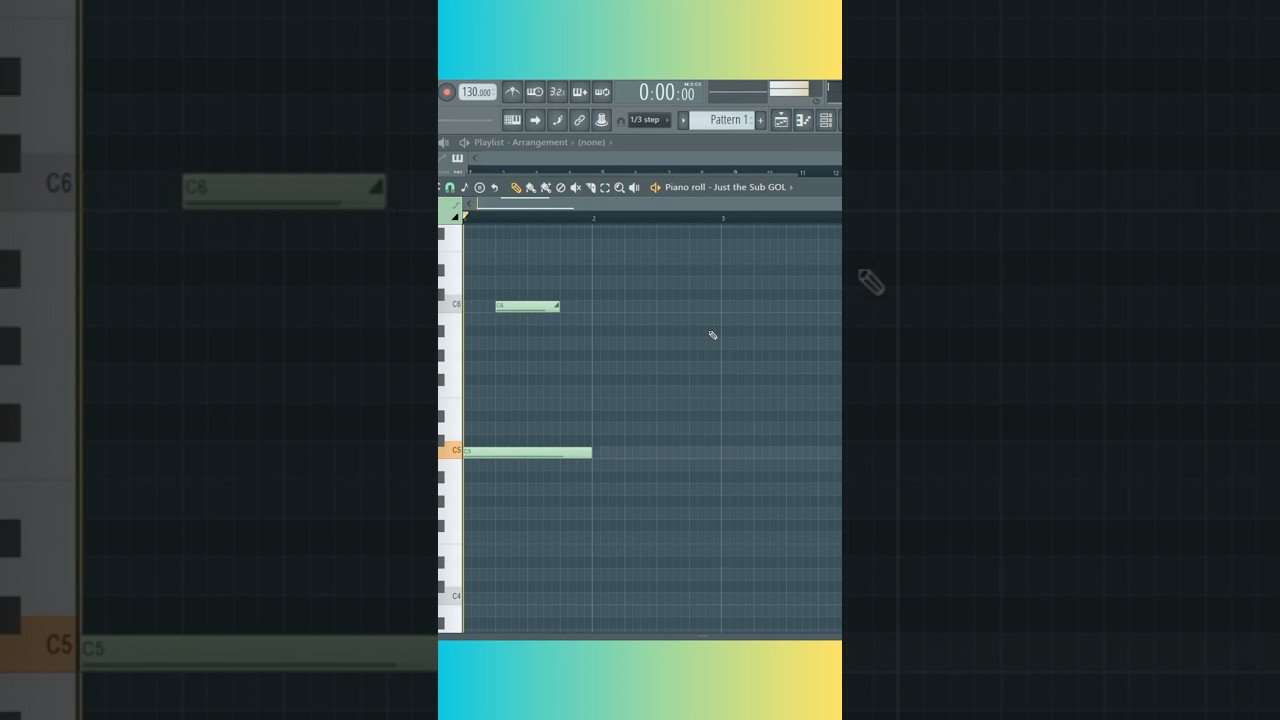
Task: Toggle wait for input before recording
Action: pos(535,92)
